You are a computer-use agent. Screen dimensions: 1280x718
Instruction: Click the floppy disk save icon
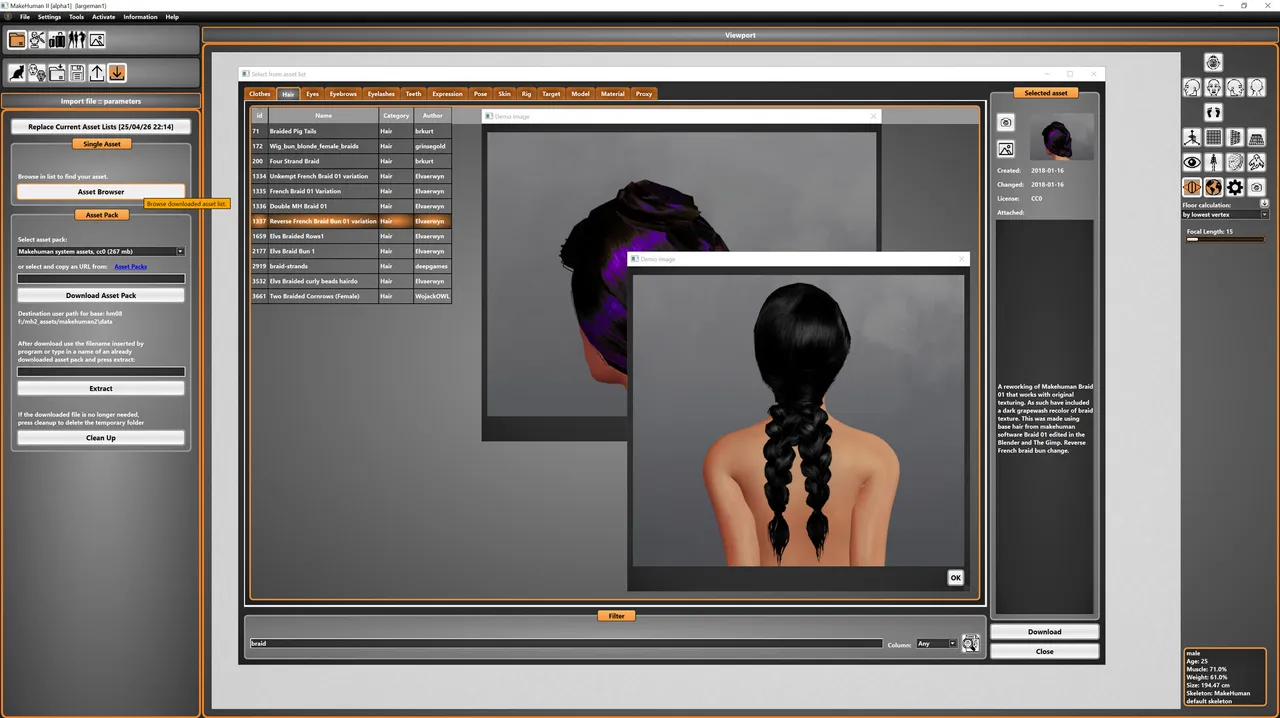coord(77,73)
